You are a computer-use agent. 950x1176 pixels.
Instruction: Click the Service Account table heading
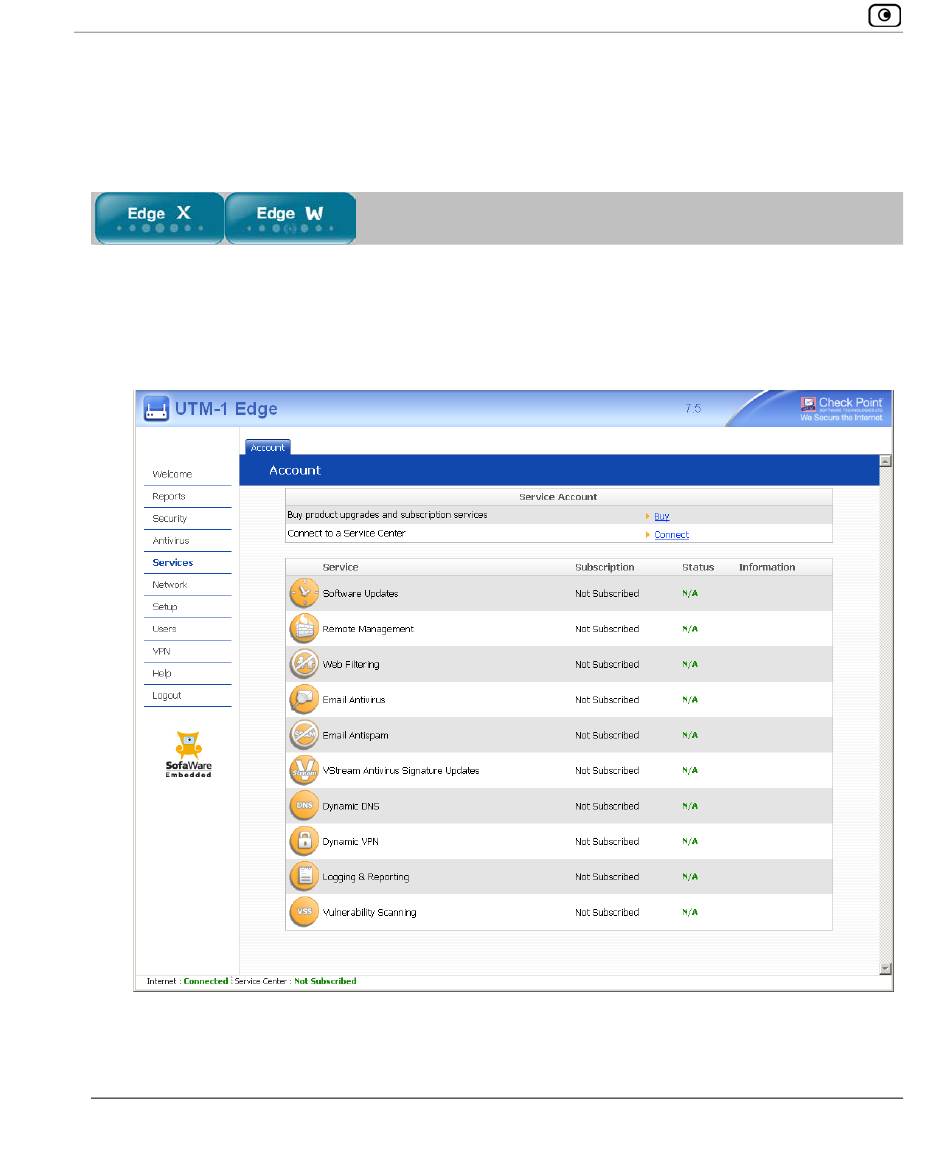coord(558,496)
